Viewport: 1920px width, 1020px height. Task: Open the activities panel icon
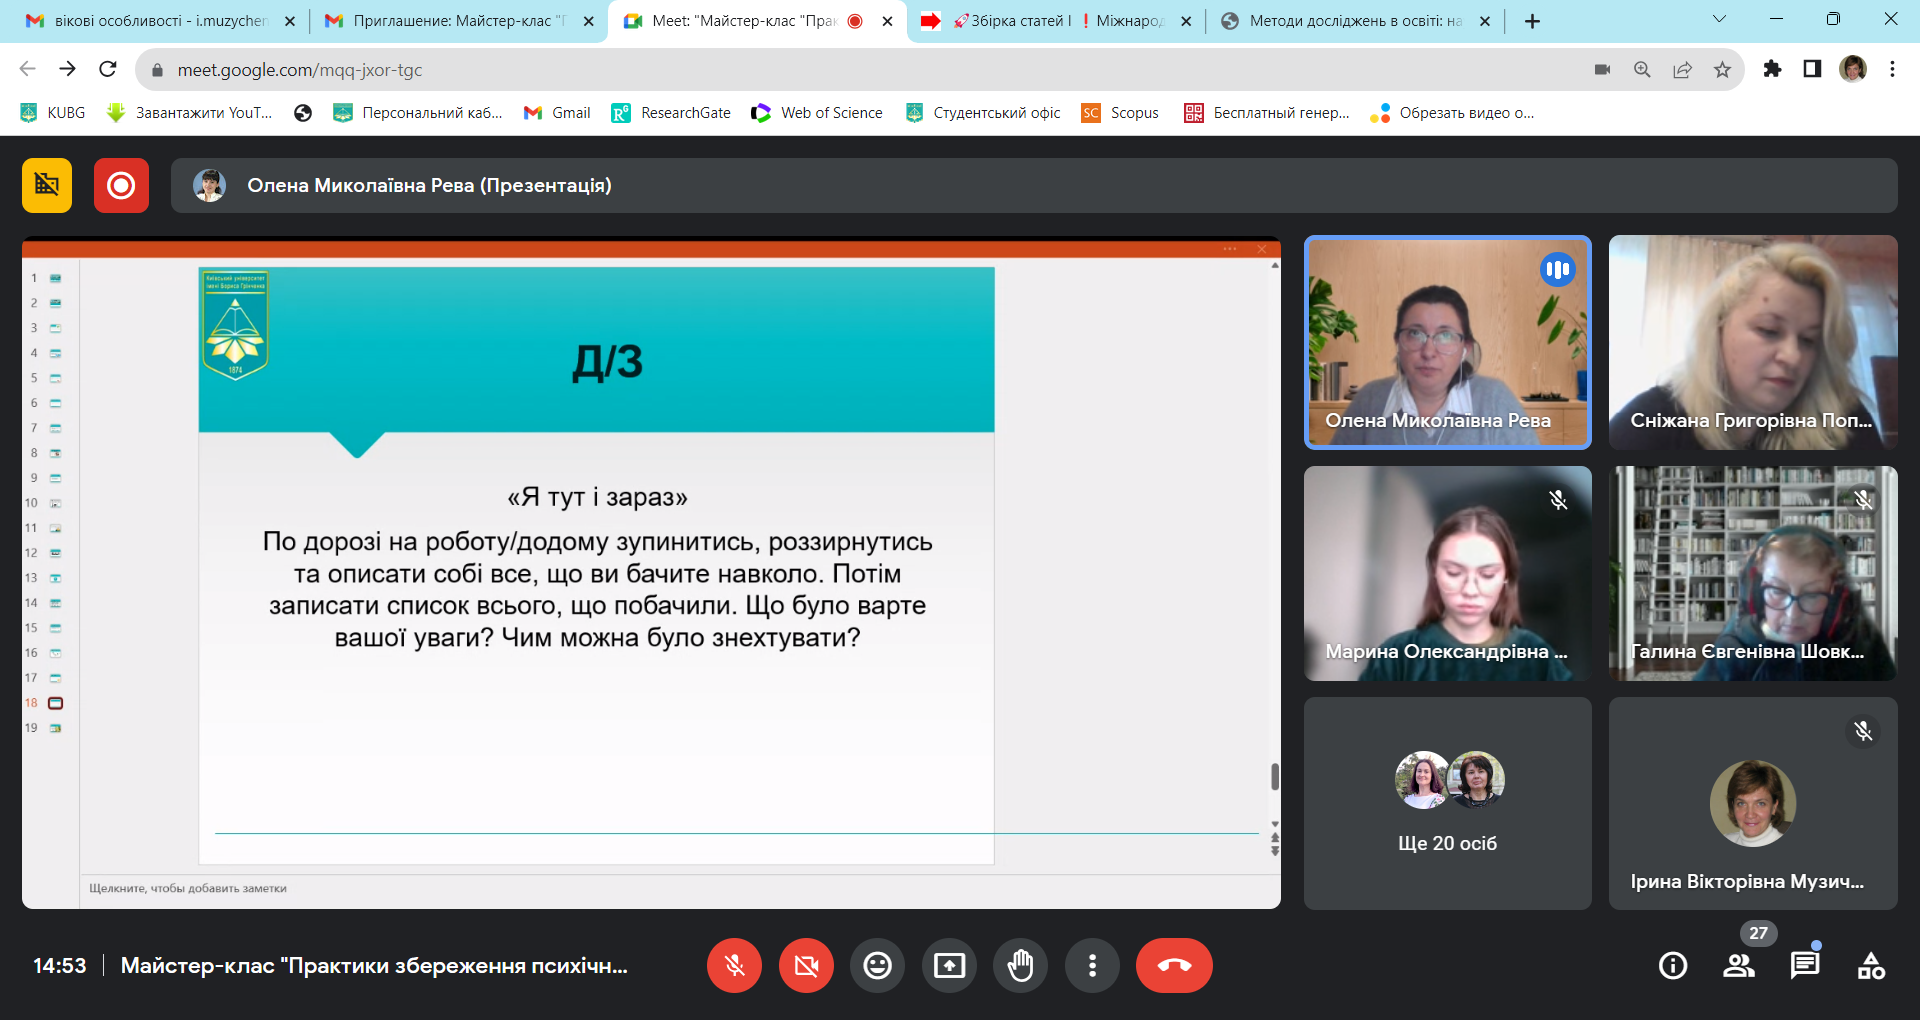pos(1871,966)
